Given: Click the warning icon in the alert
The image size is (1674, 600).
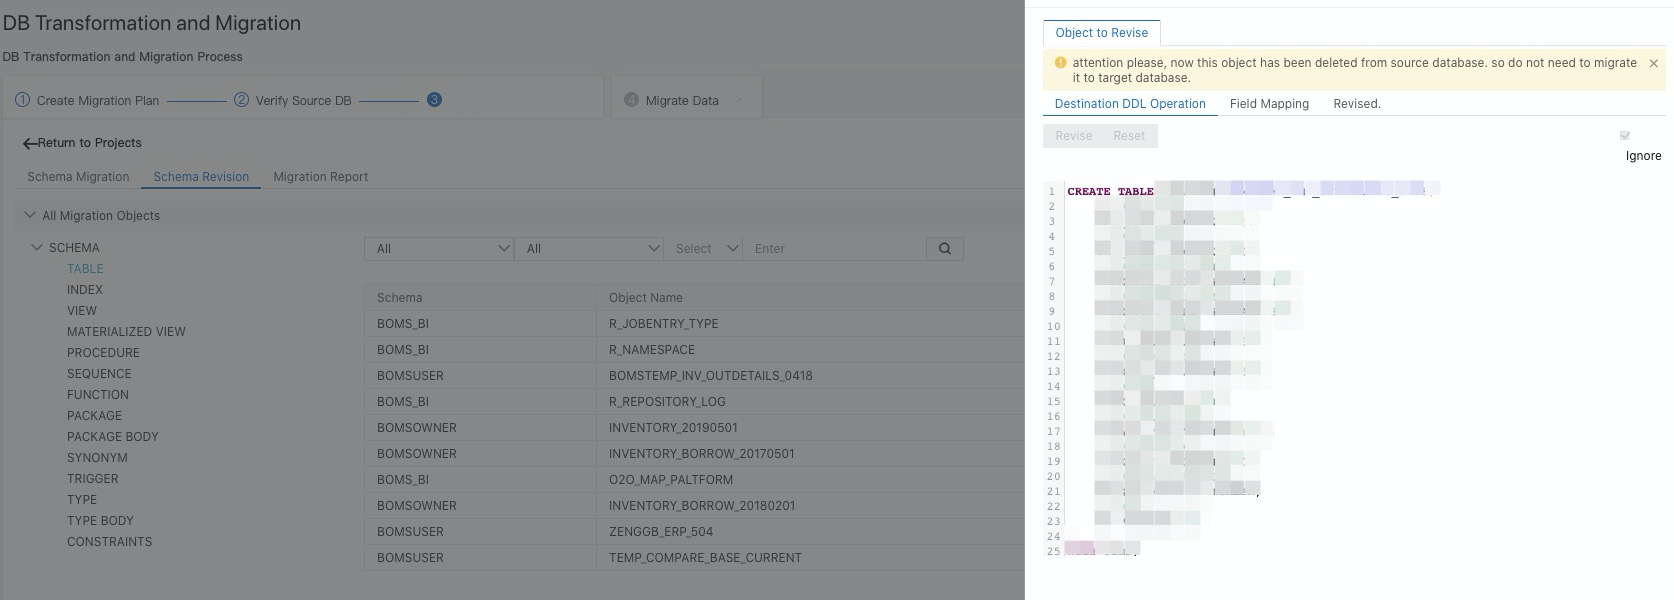Looking at the screenshot, I should pyautogui.click(x=1060, y=62).
